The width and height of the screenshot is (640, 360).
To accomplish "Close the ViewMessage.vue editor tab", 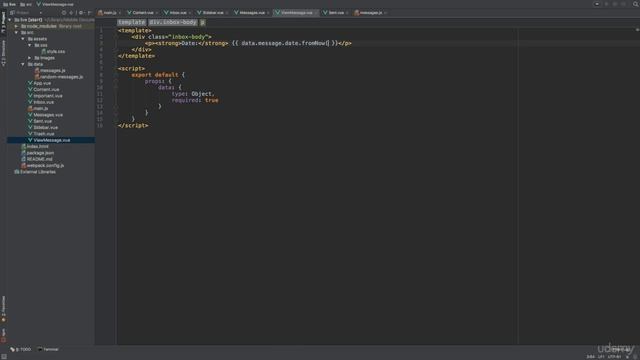I will tap(316, 13).
